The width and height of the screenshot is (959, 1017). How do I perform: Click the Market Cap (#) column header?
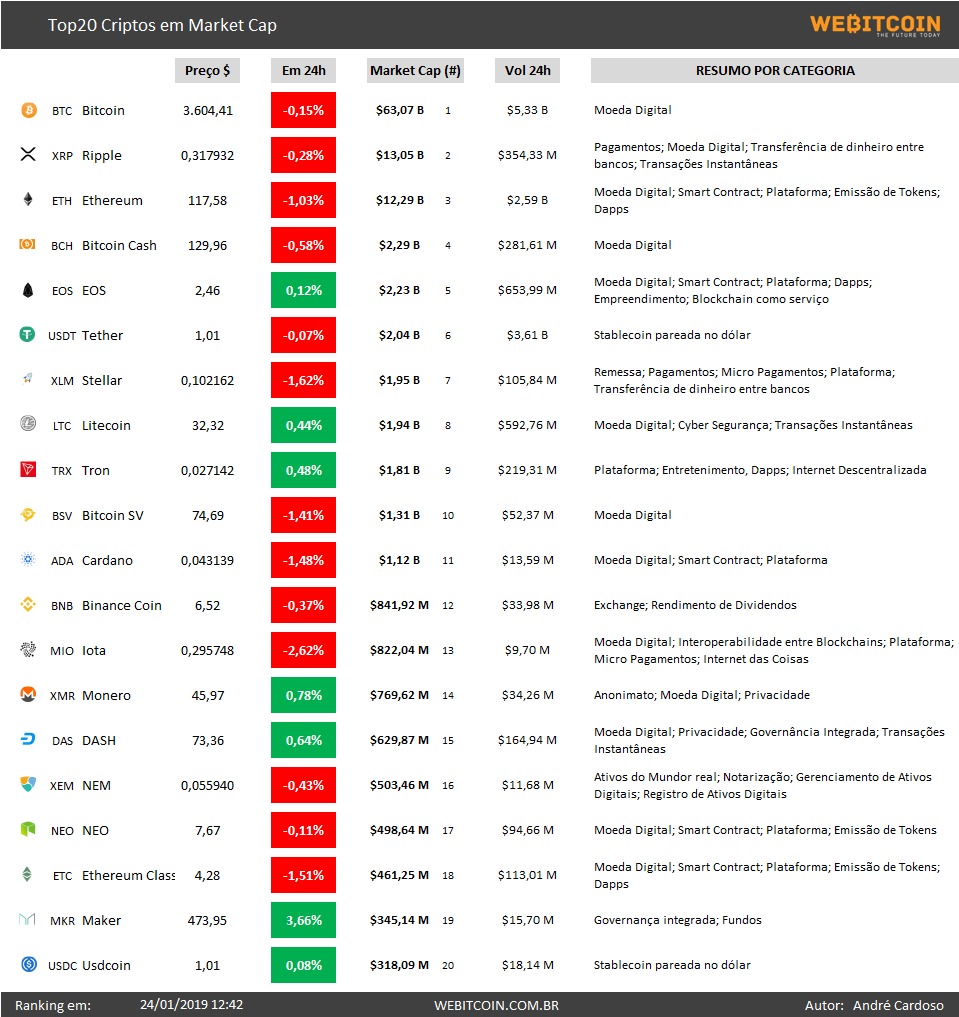click(x=416, y=70)
